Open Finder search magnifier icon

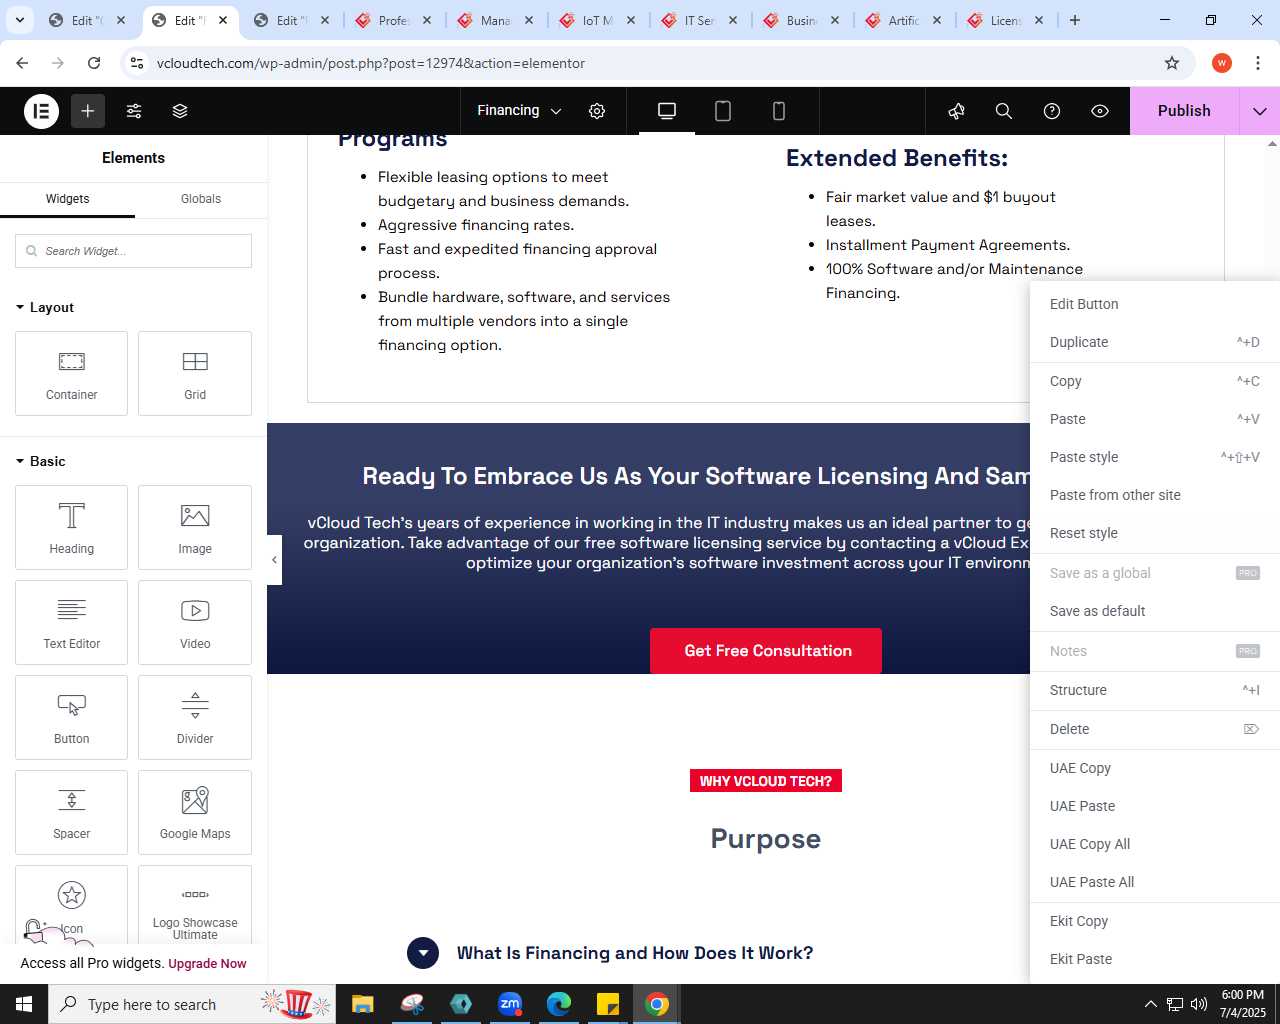tap(1004, 111)
